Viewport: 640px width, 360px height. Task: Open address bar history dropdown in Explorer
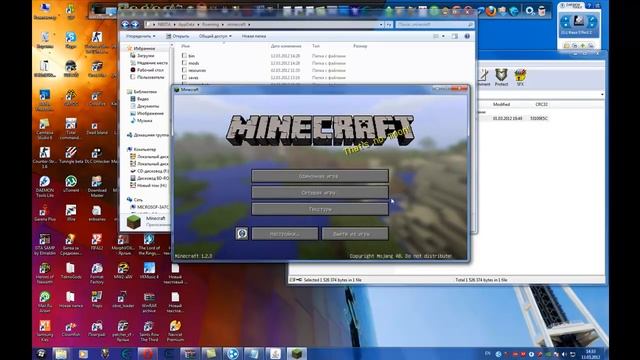(381, 24)
